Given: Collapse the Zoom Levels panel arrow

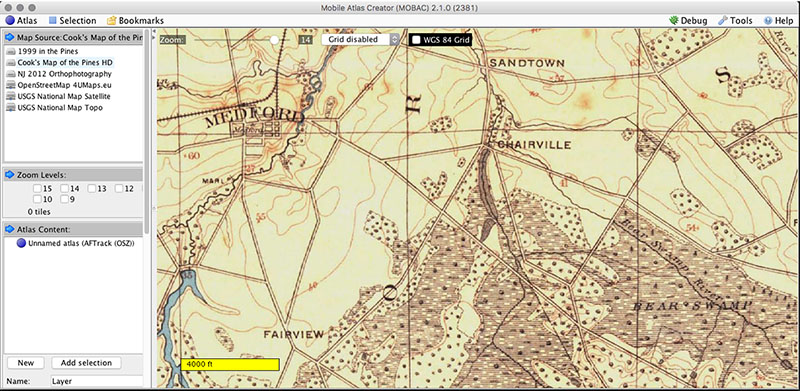Looking at the screenshot, I should tap(10, 175).
